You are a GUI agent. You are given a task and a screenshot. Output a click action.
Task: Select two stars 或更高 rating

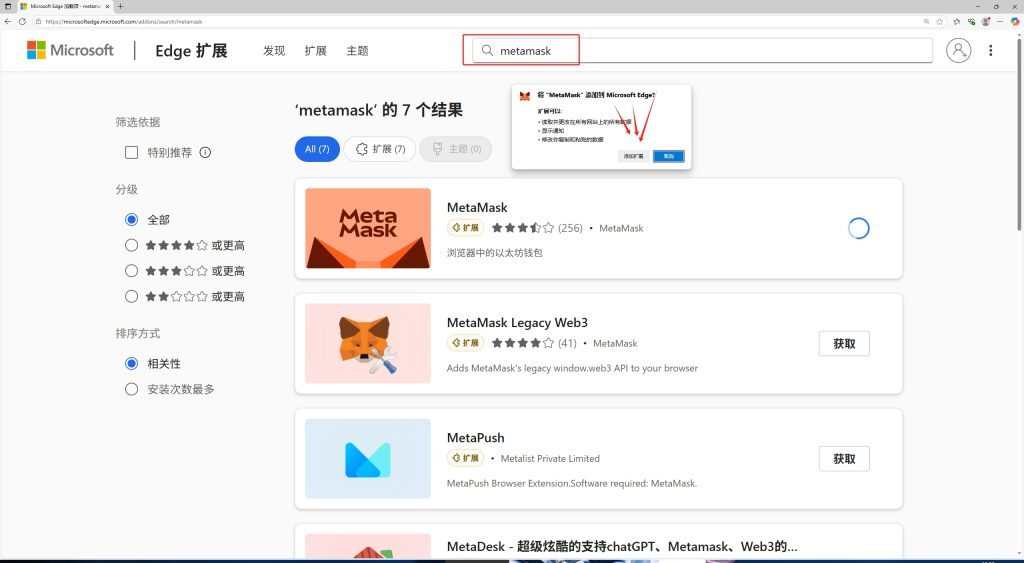[x=131, y=296]
